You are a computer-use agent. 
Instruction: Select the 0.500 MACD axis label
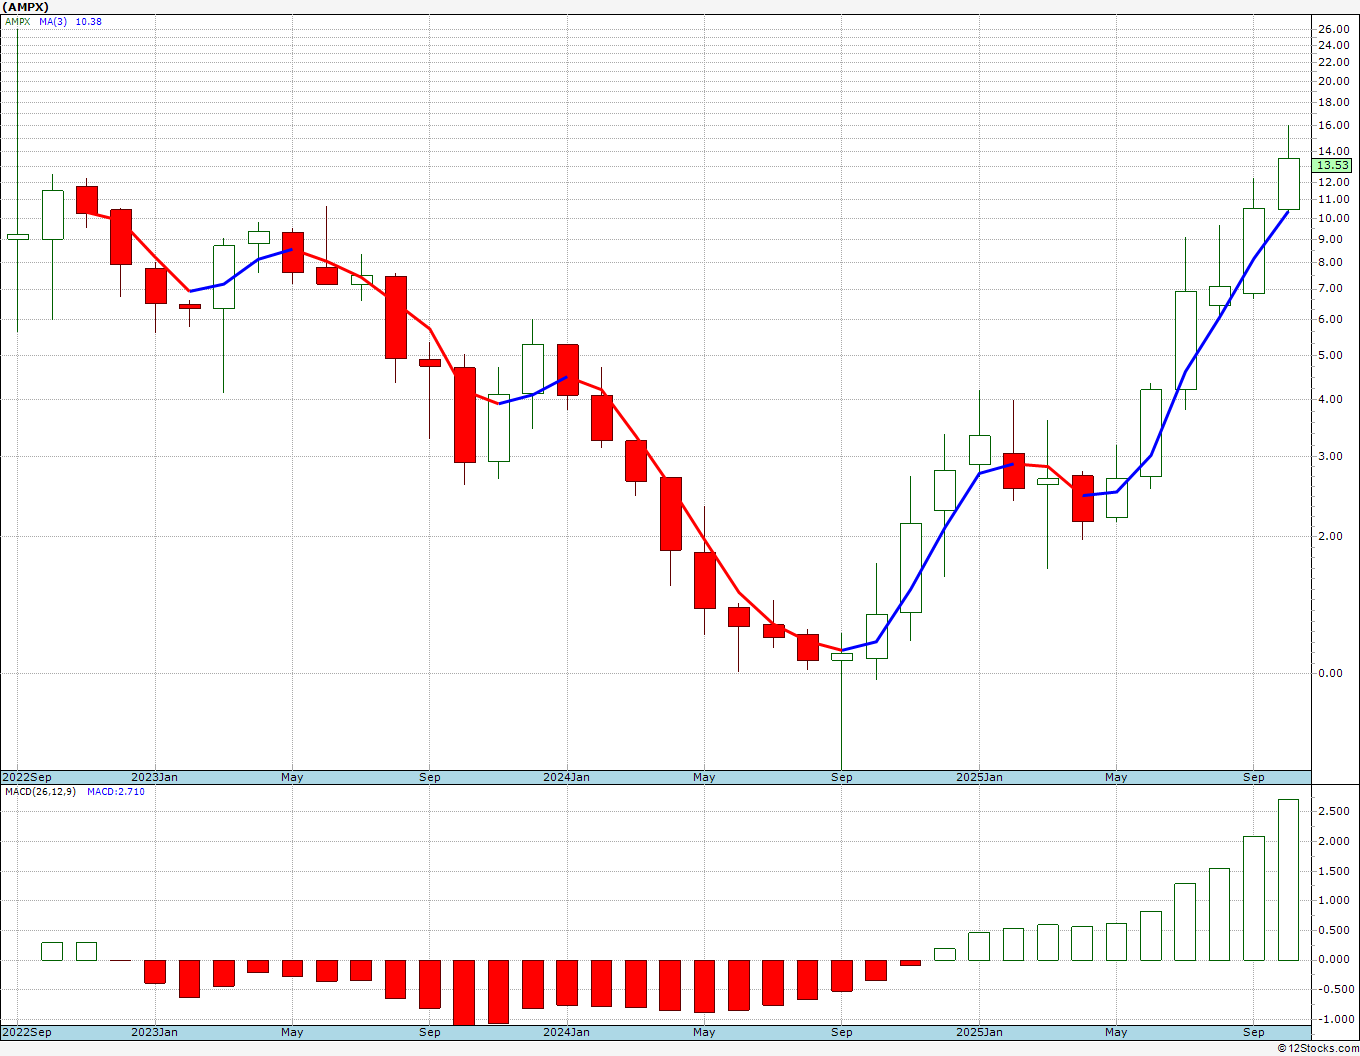tap(1333, 931)
